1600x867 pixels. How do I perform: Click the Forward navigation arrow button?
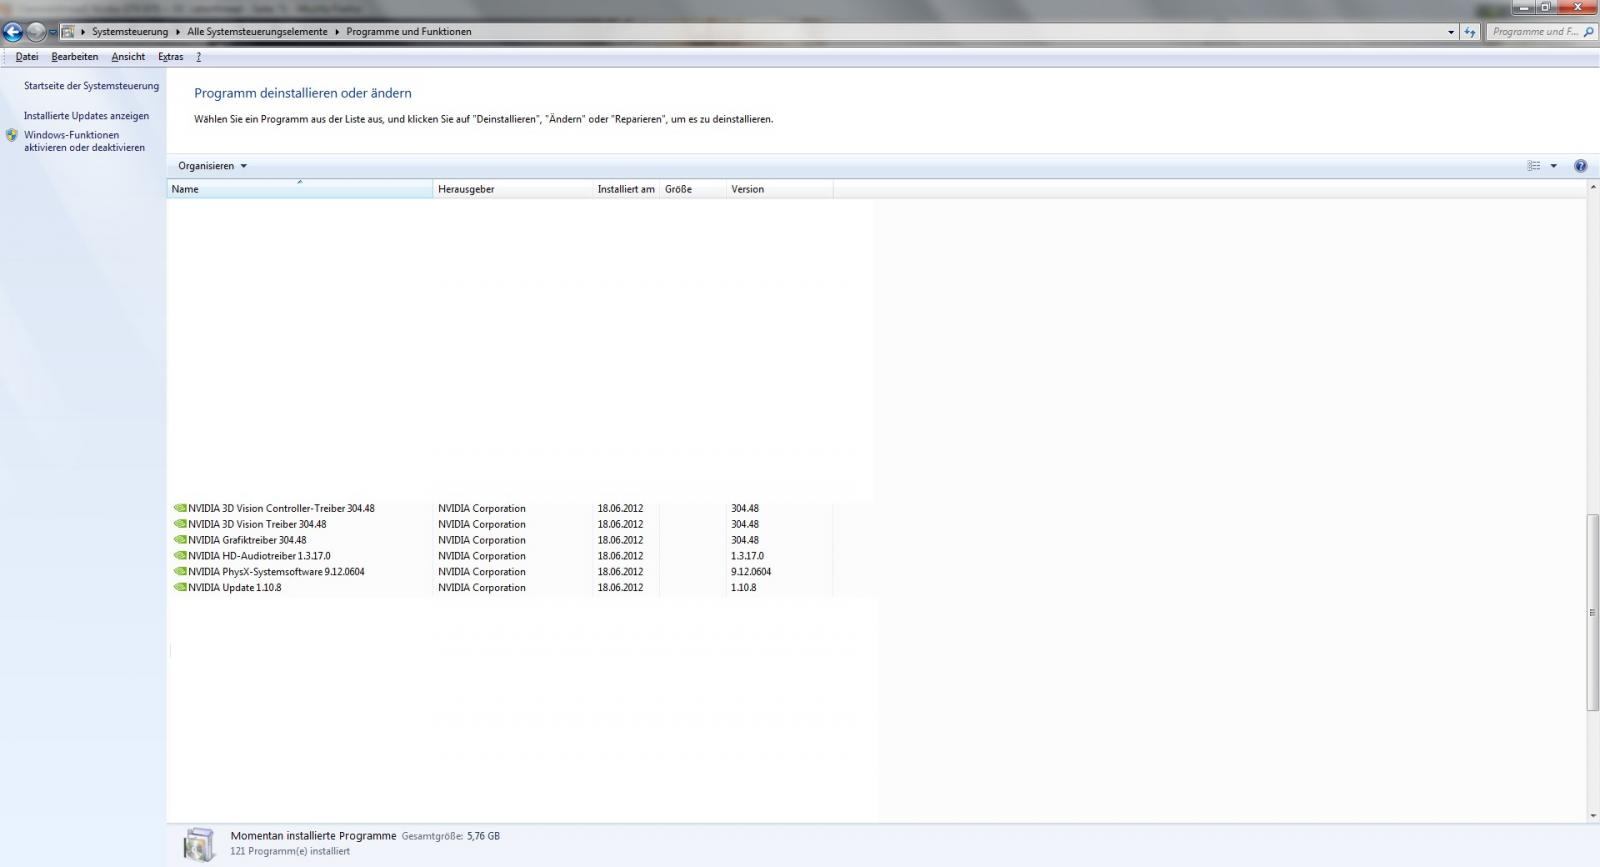36,32
